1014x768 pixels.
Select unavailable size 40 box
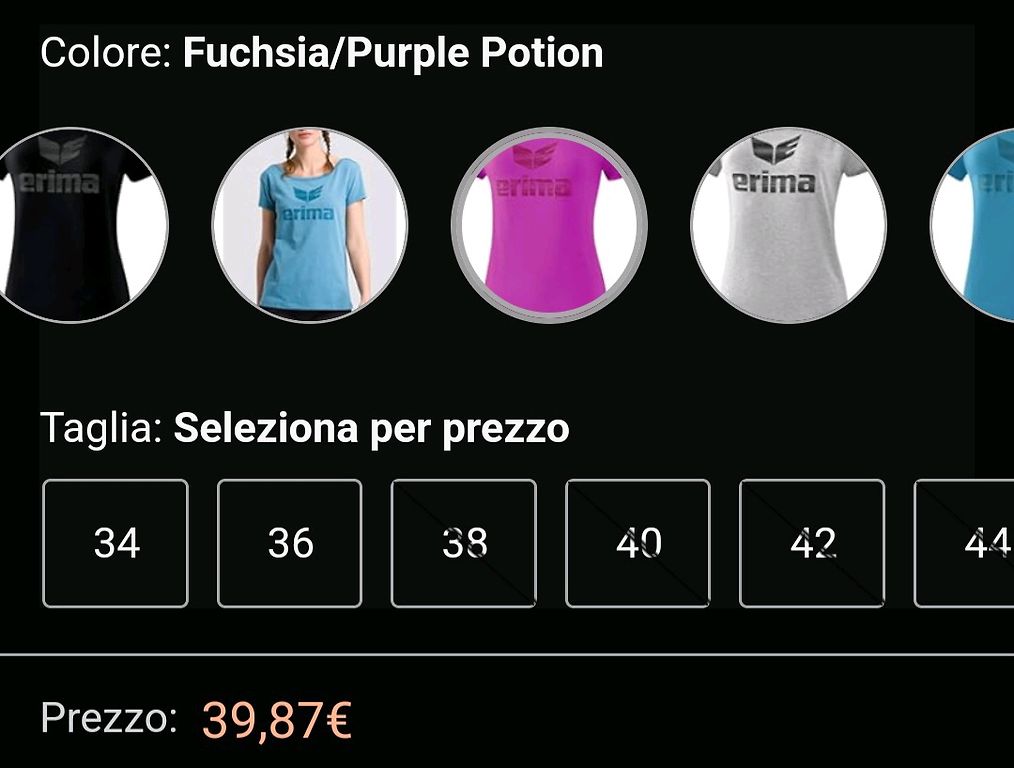click(x=638, y=543)
